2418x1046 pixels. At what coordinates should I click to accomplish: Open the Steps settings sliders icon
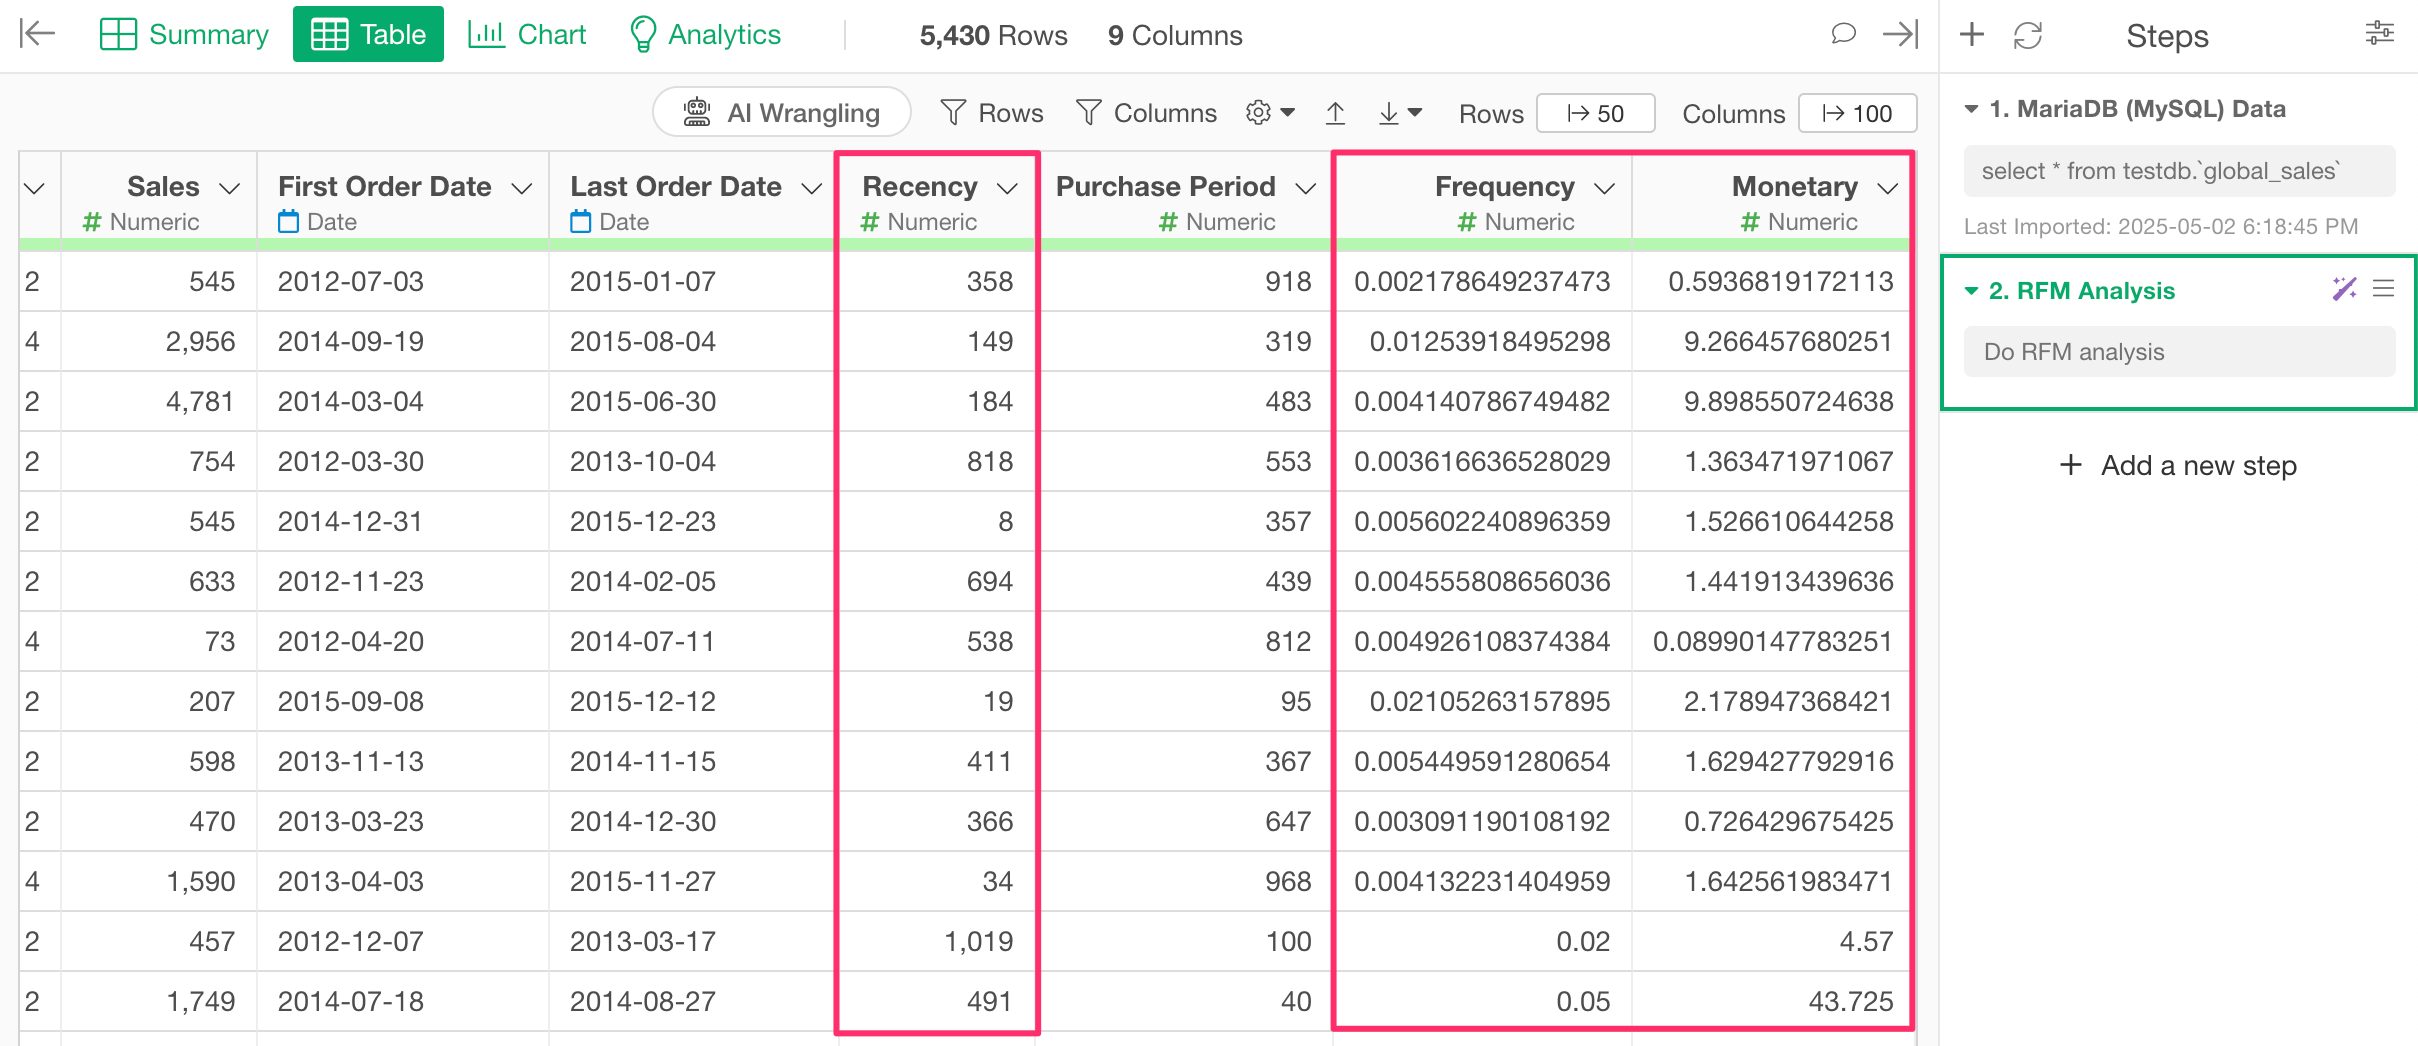tap(2379, 34)
